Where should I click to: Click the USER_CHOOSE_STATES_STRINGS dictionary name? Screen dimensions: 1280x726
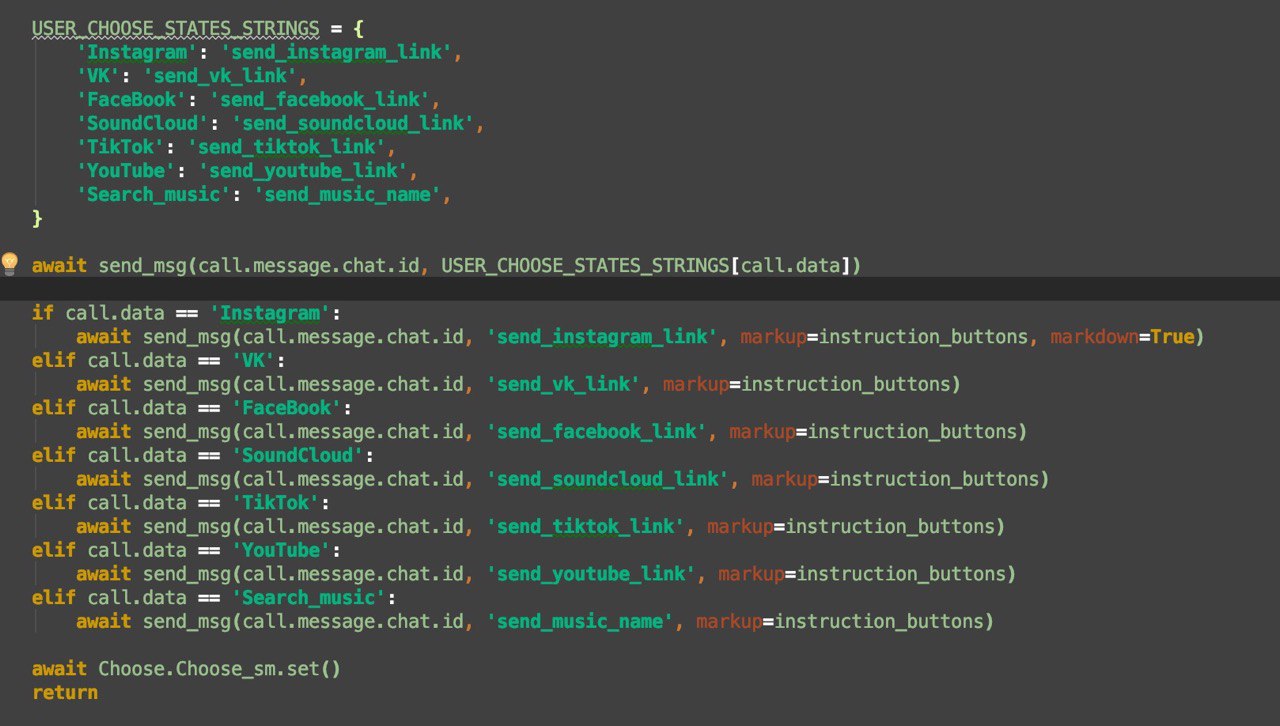tap(175, 28)
